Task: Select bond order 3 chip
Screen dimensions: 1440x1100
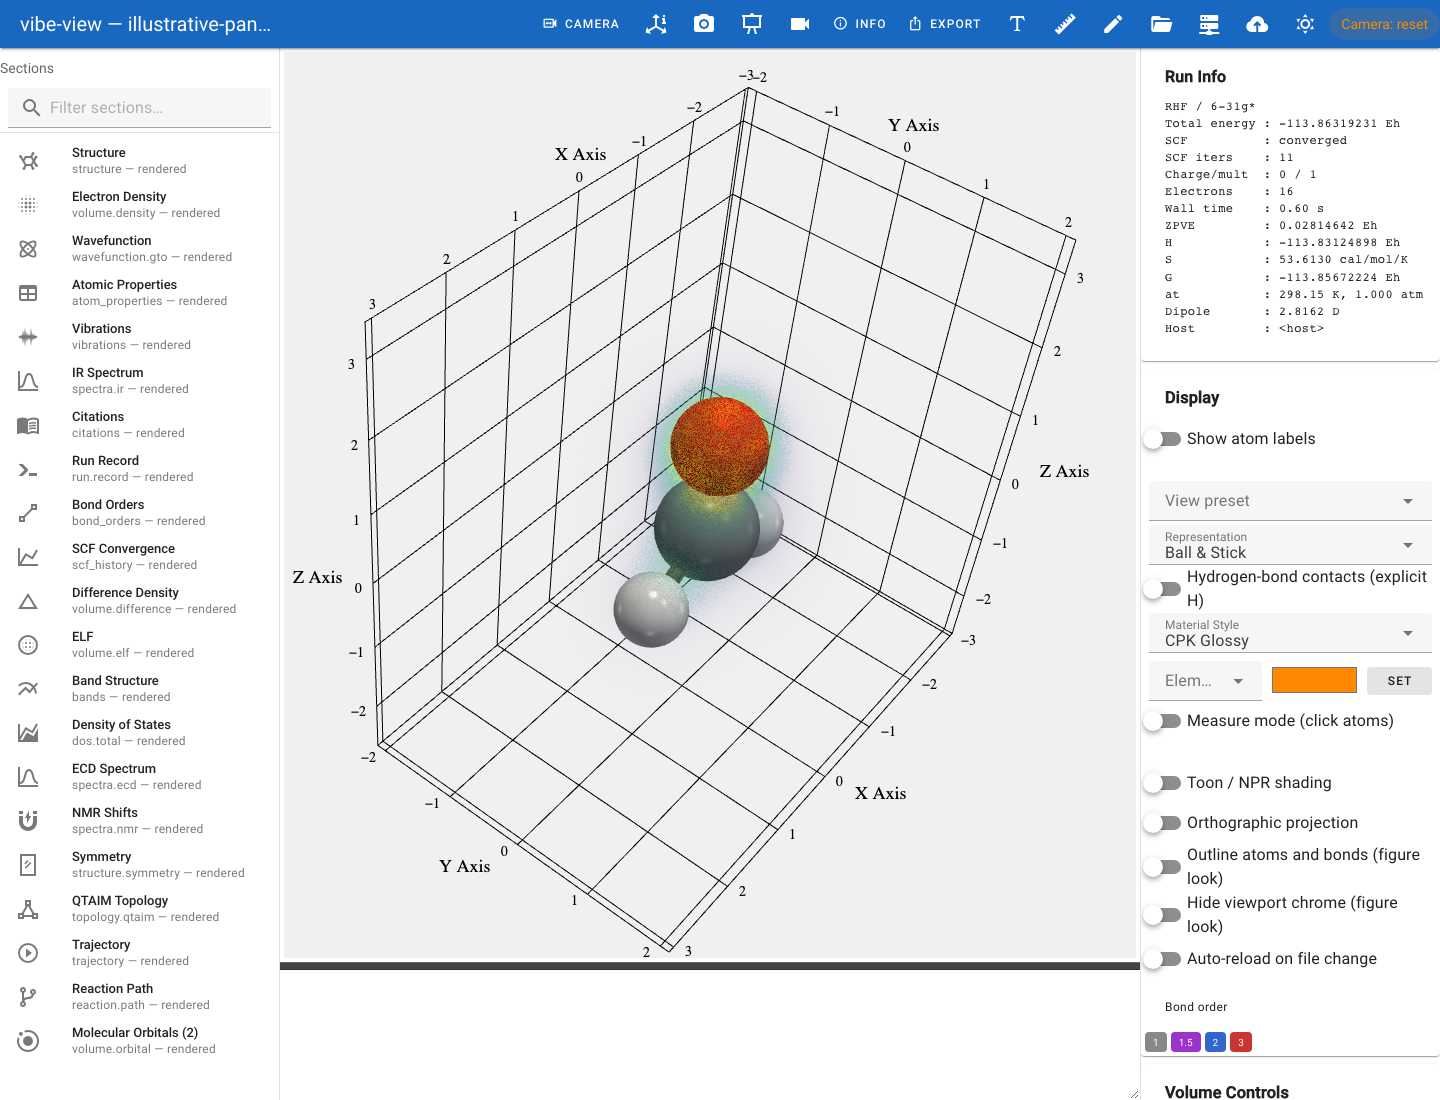Action: [x=1241, y=1042]
